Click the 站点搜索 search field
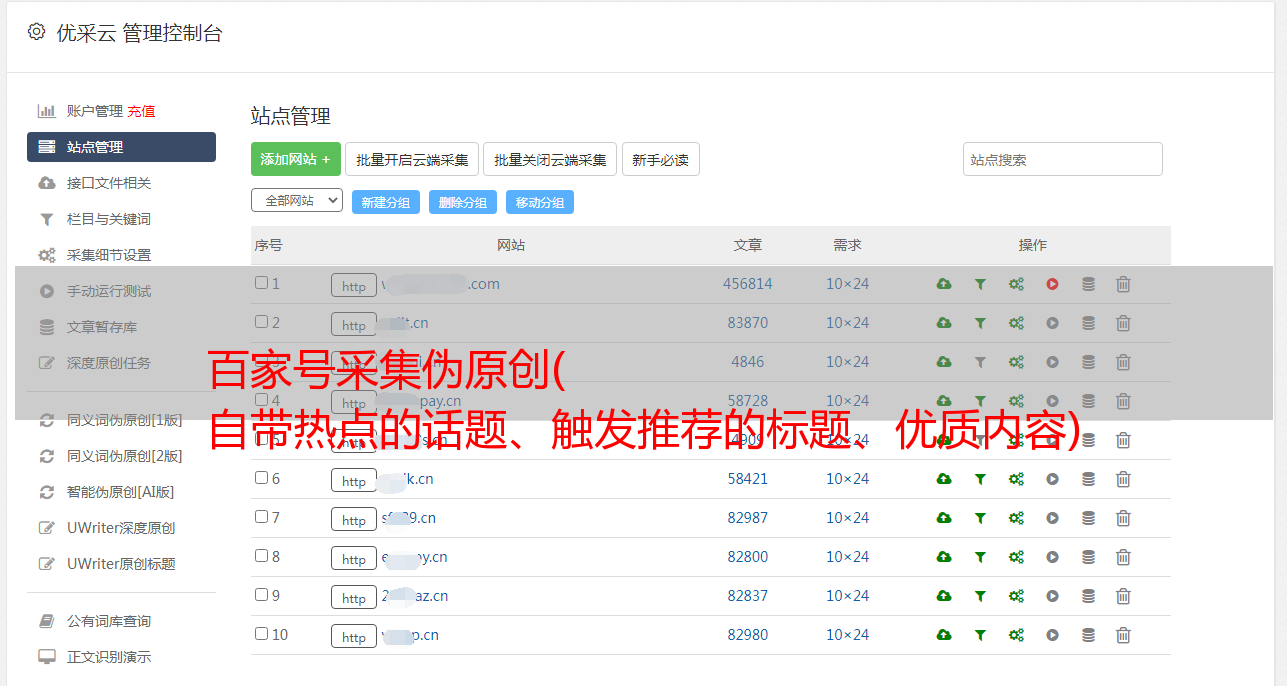 (1062, 159)
